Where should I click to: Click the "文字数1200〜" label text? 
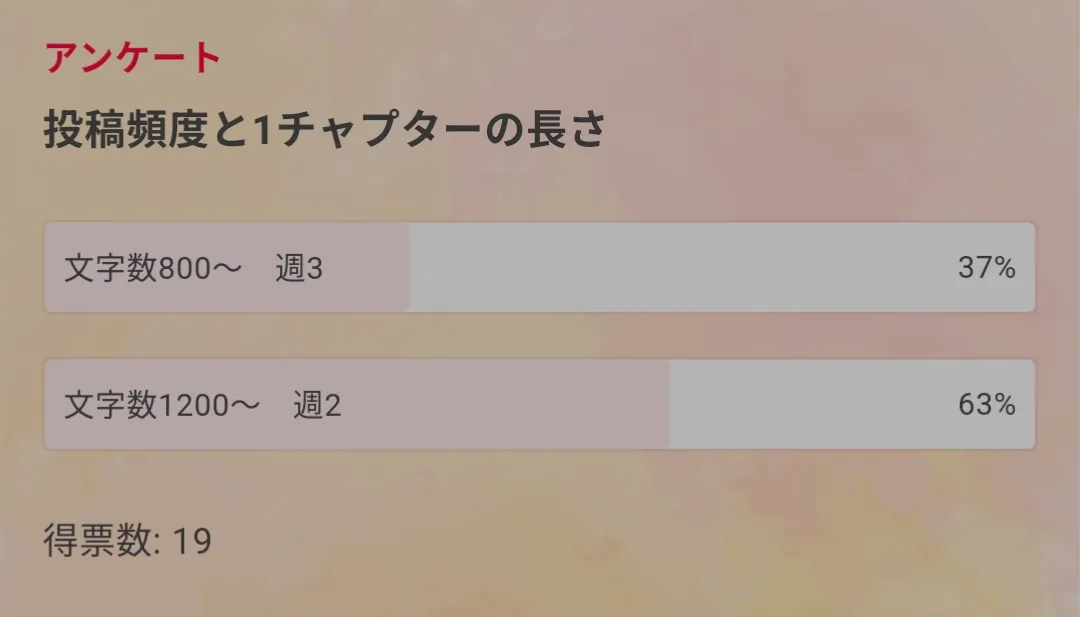[162, 405]
